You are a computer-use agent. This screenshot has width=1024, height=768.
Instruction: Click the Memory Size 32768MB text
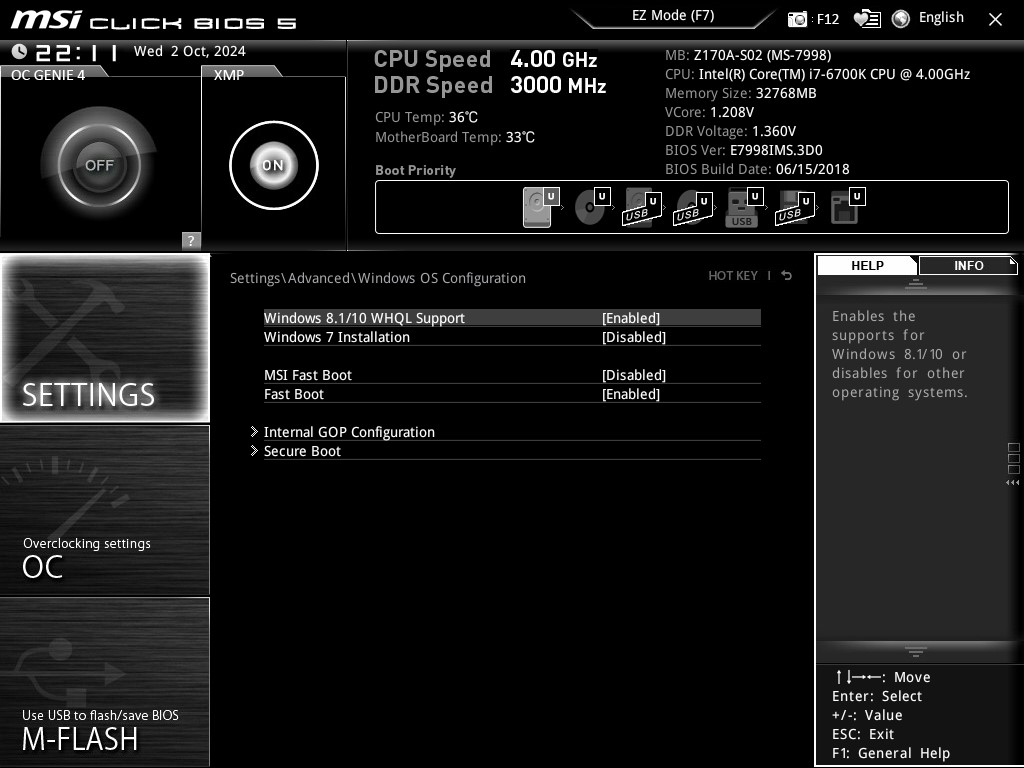point(741,93)
